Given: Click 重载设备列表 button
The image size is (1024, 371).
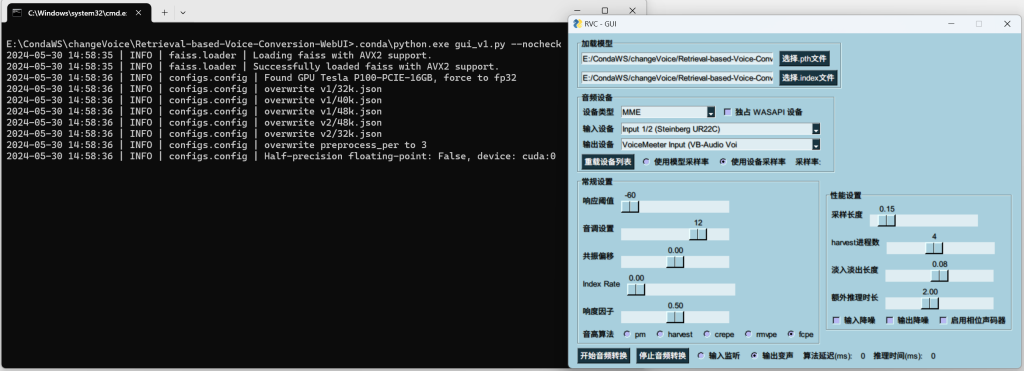Looking at the screenshot, I should click(607, 161).
